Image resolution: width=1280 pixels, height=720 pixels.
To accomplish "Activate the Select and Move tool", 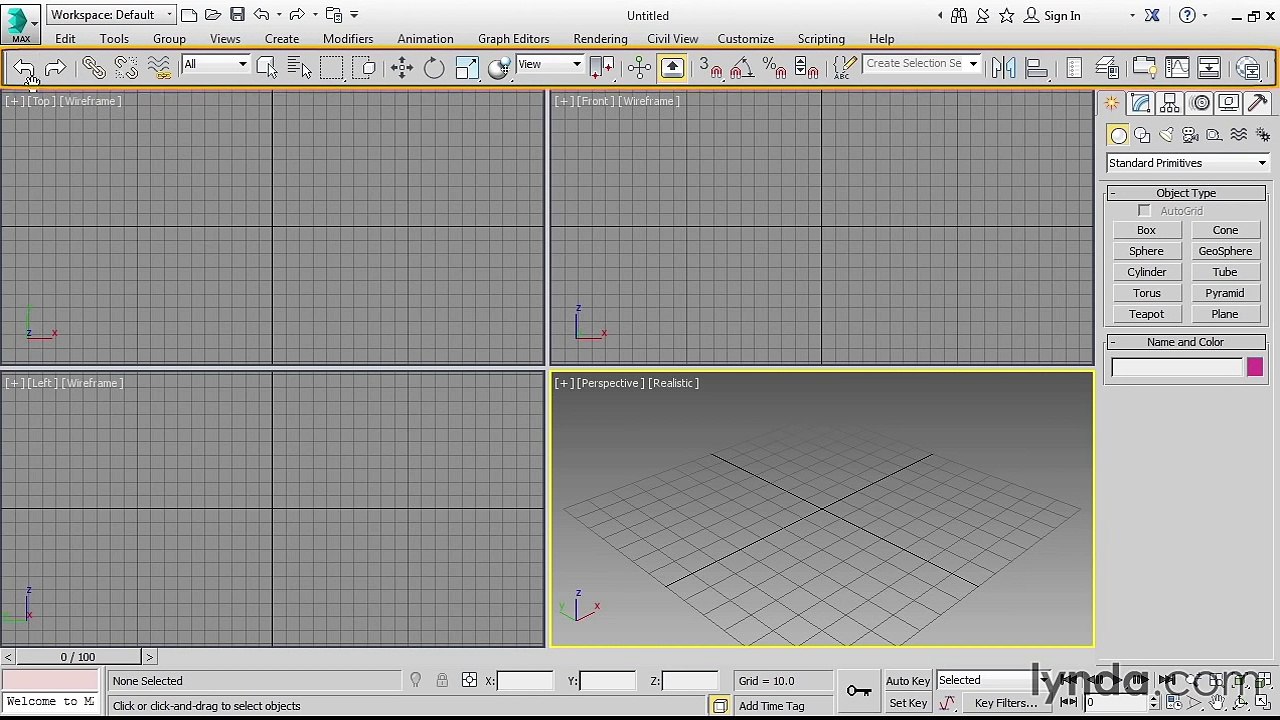I will (x=401, y=67).
